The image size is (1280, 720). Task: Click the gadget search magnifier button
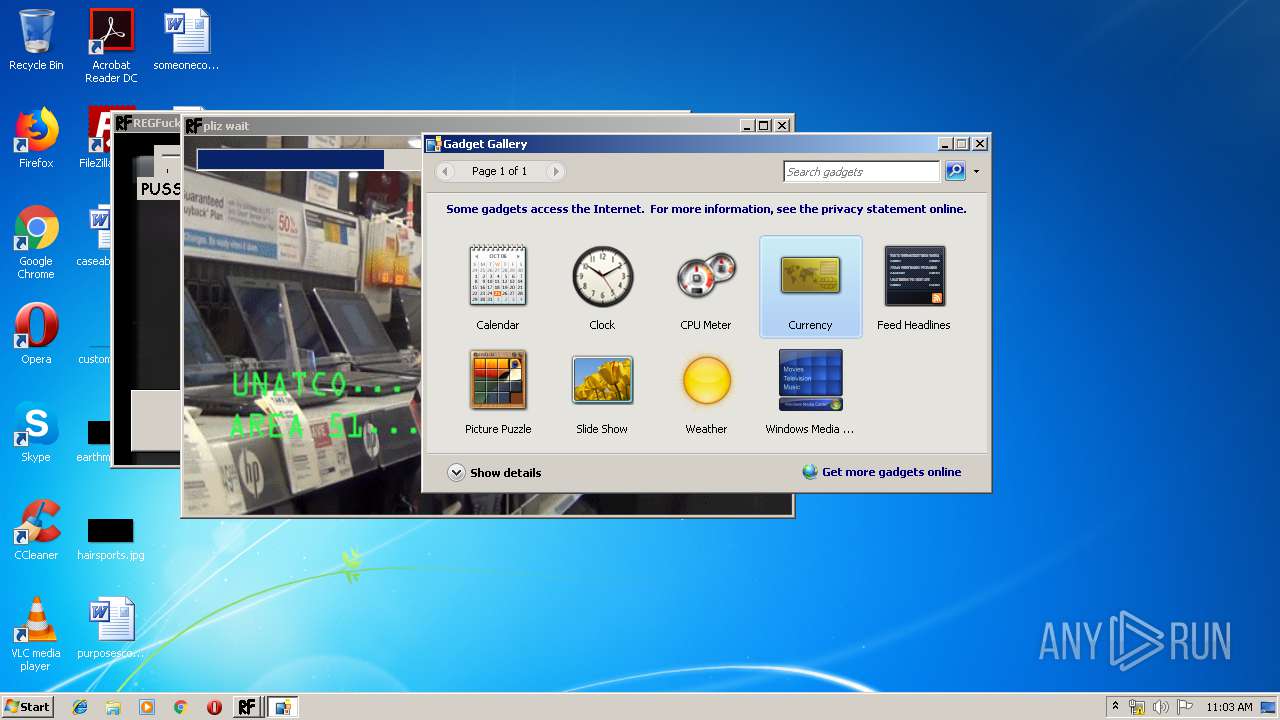click(955, 171)
